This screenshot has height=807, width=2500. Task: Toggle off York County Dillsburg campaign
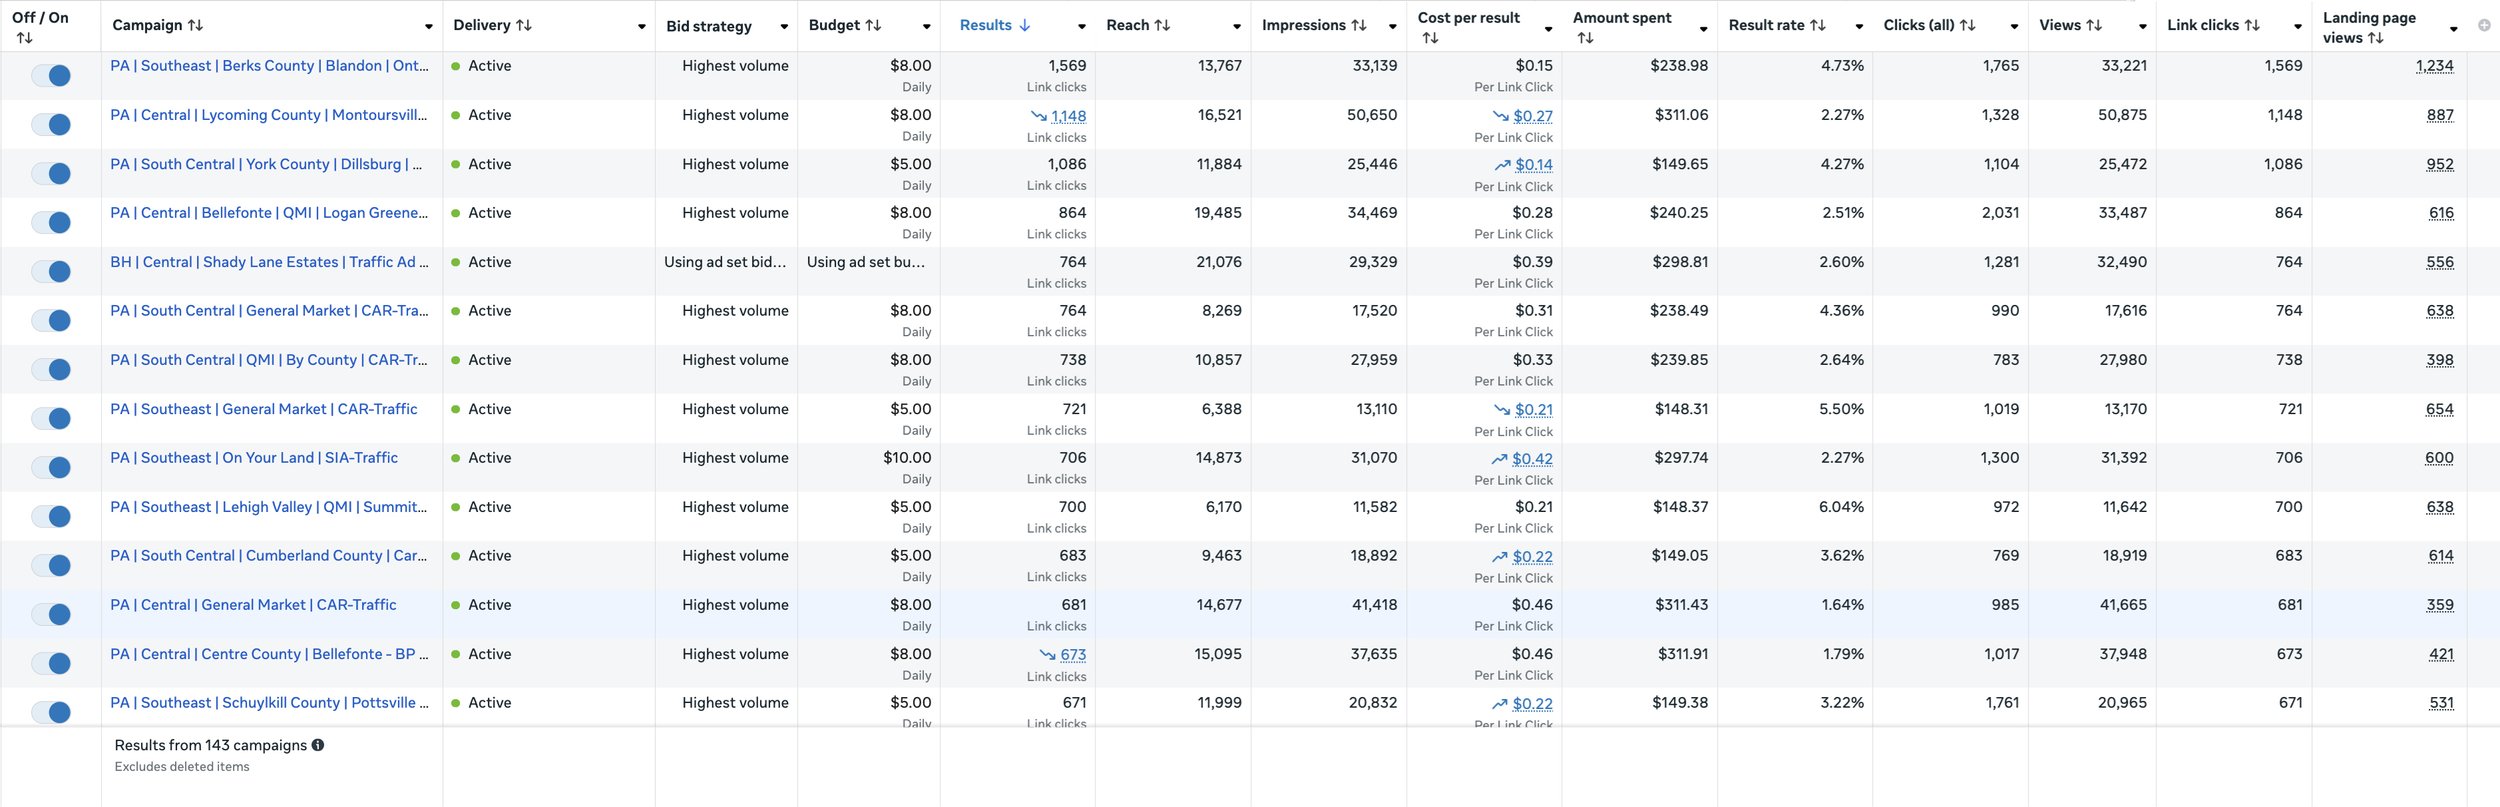pos(51,173)
